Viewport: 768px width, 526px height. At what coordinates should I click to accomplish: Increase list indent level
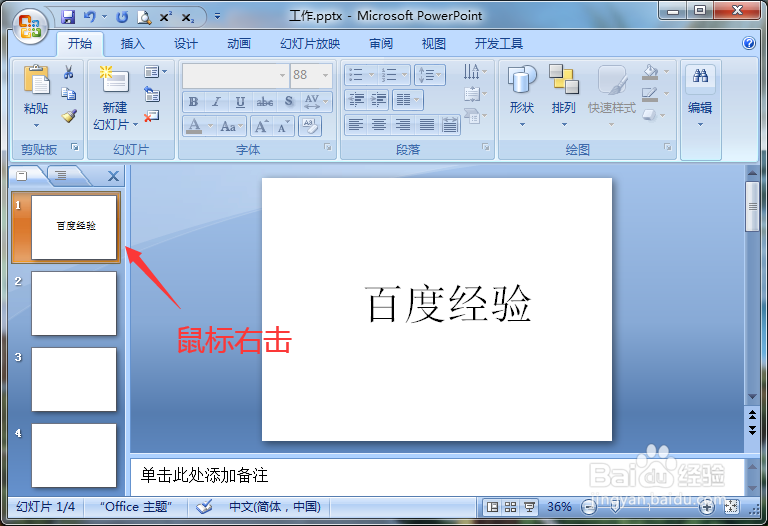click(x=378, y=100)
